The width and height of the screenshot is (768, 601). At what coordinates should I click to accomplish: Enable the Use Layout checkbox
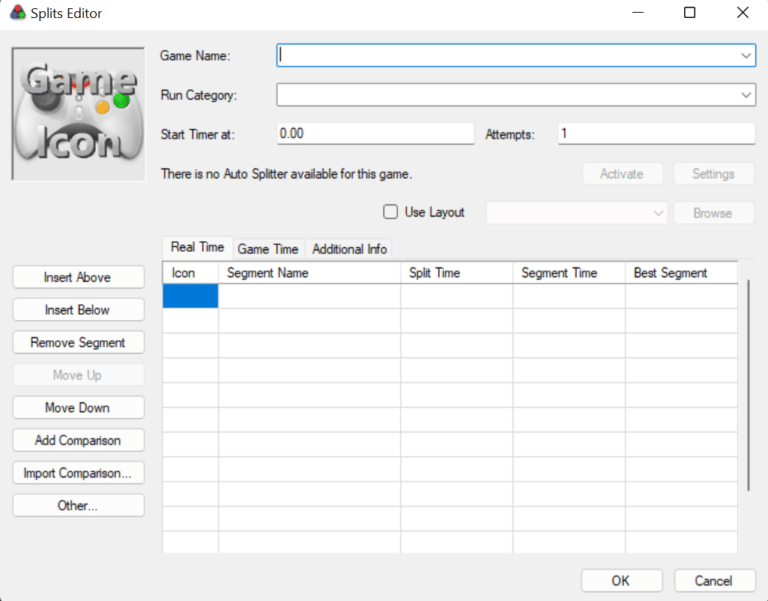point(390,212)
